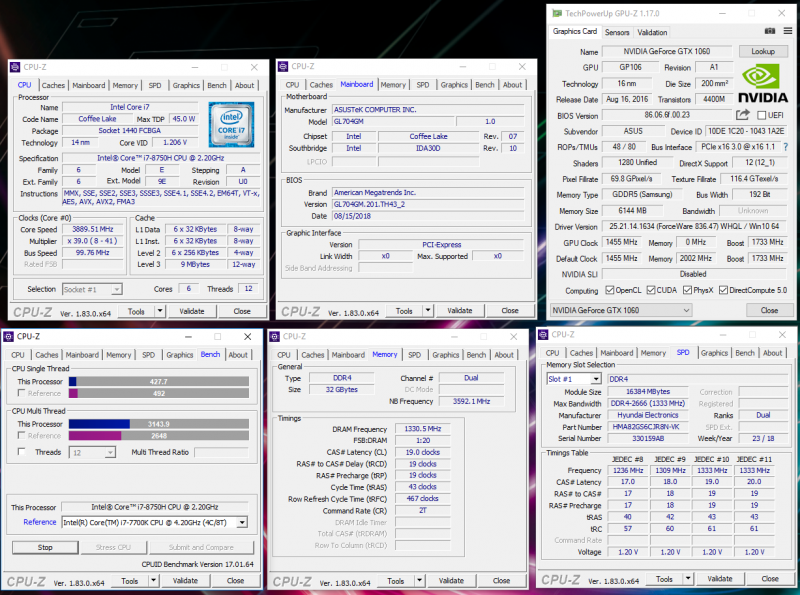This screenshot has height=595, width=800.
Task: Click the Memory Size value 6144 MB in GPU-Z
Action: [x=632, y=211]
